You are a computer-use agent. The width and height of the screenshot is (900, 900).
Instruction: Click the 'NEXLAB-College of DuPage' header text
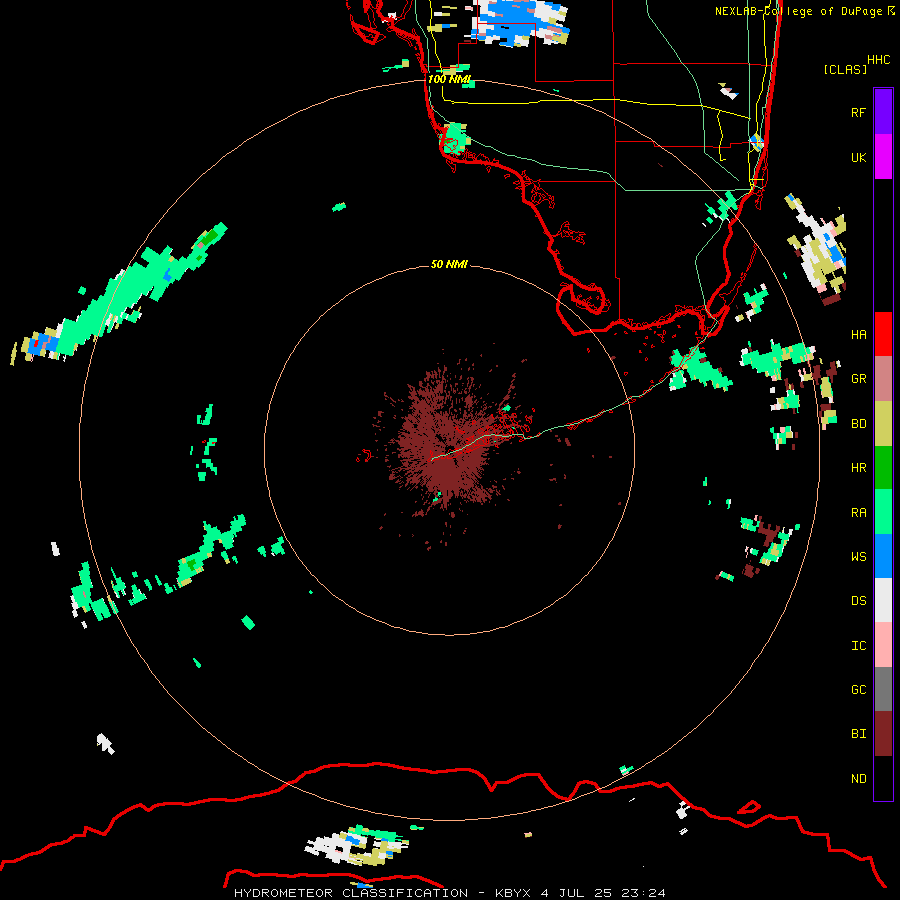click(x=798, y=11)
